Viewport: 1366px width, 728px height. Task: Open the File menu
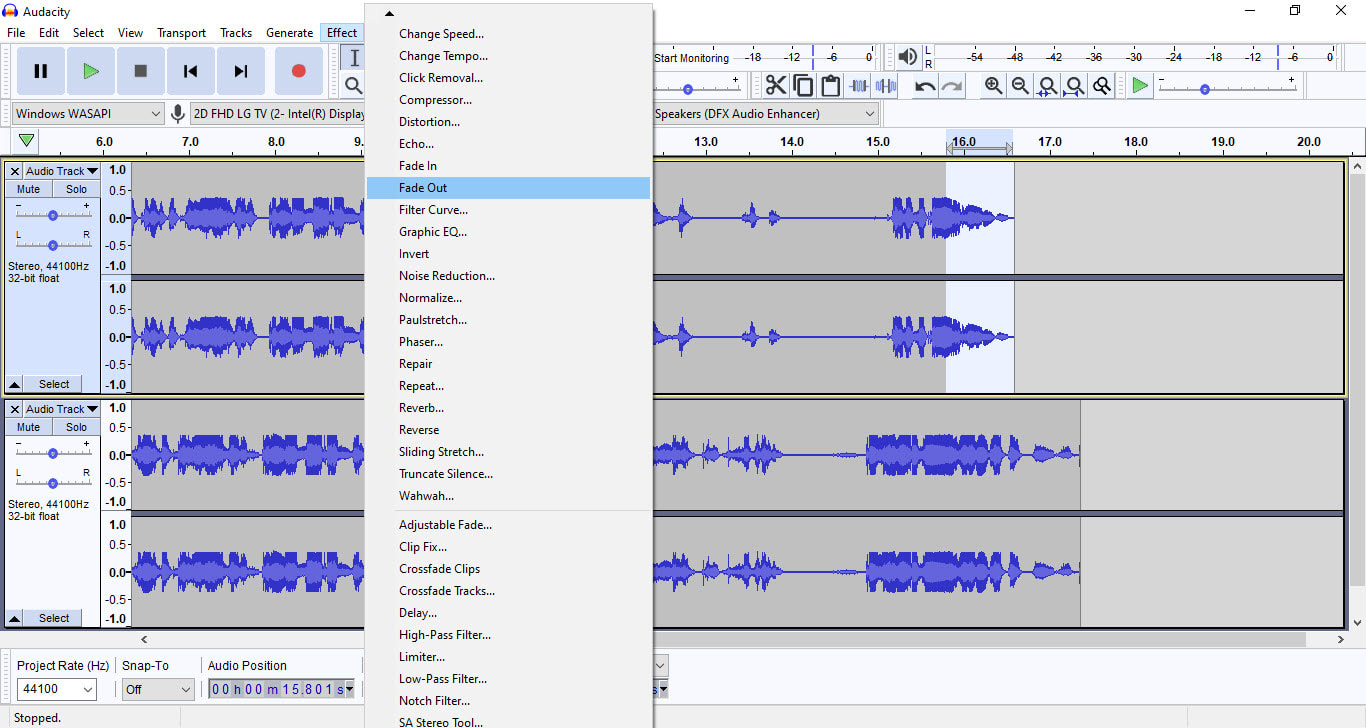[x=17, y=33]
